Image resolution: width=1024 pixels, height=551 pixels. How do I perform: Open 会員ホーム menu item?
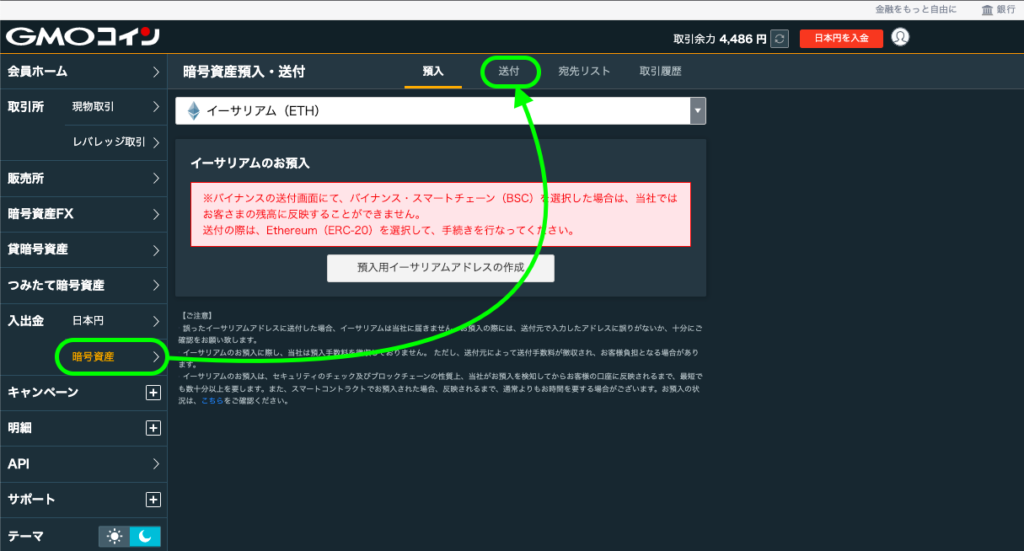84,71
